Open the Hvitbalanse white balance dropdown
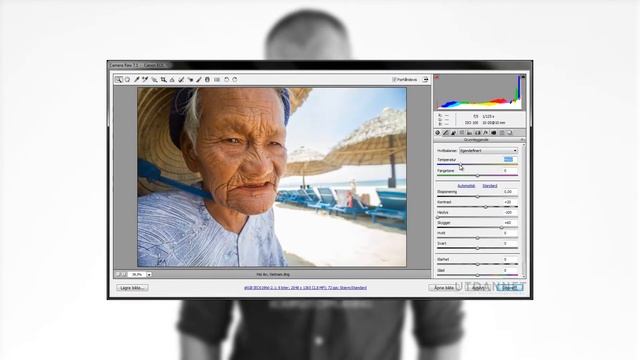The image size is (640, 360). coord(489,151)
